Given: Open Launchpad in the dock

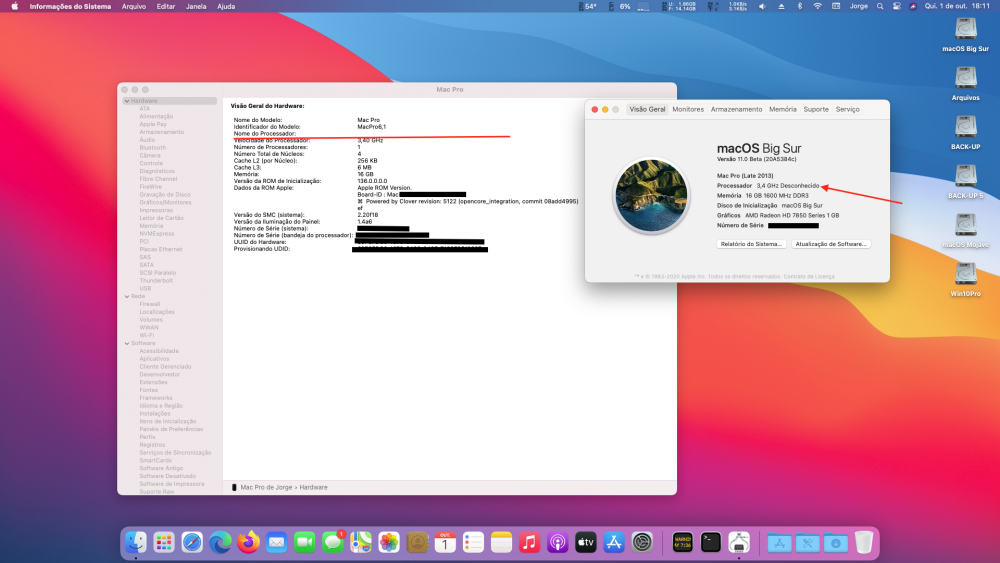Looking at the screenshot, I should point(164,543).
